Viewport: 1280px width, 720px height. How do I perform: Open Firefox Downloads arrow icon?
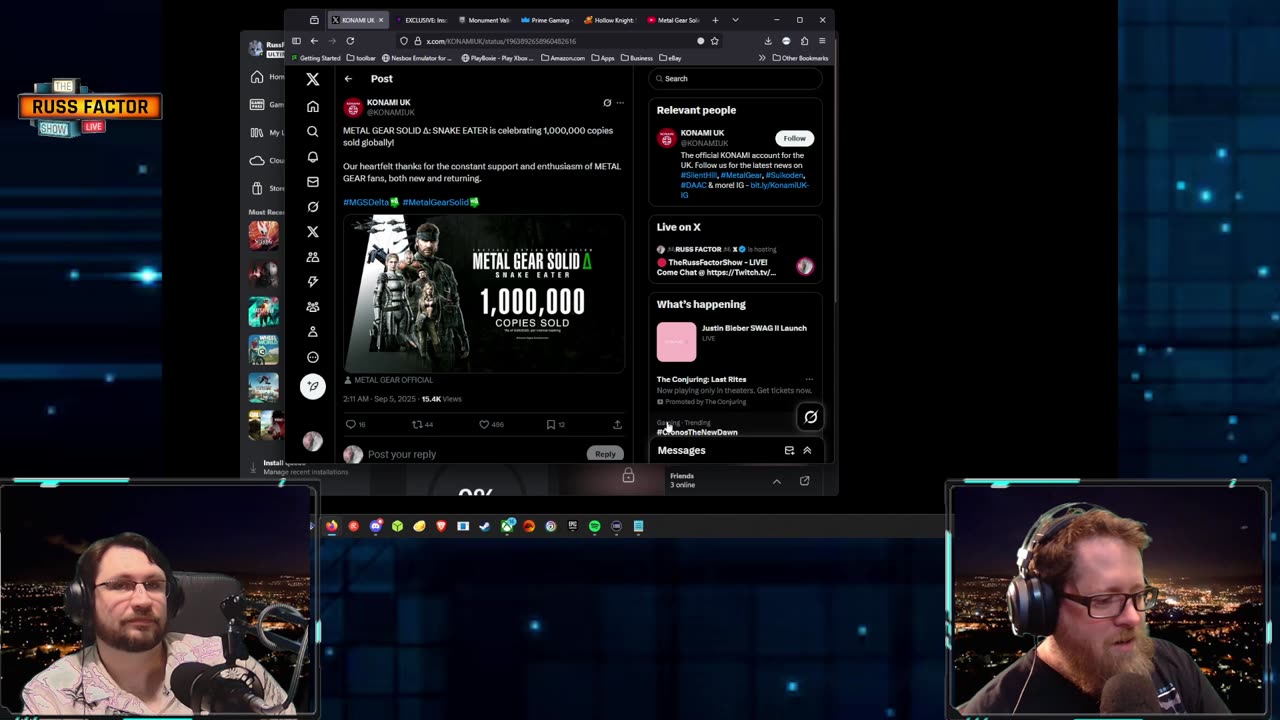(768, 41)
